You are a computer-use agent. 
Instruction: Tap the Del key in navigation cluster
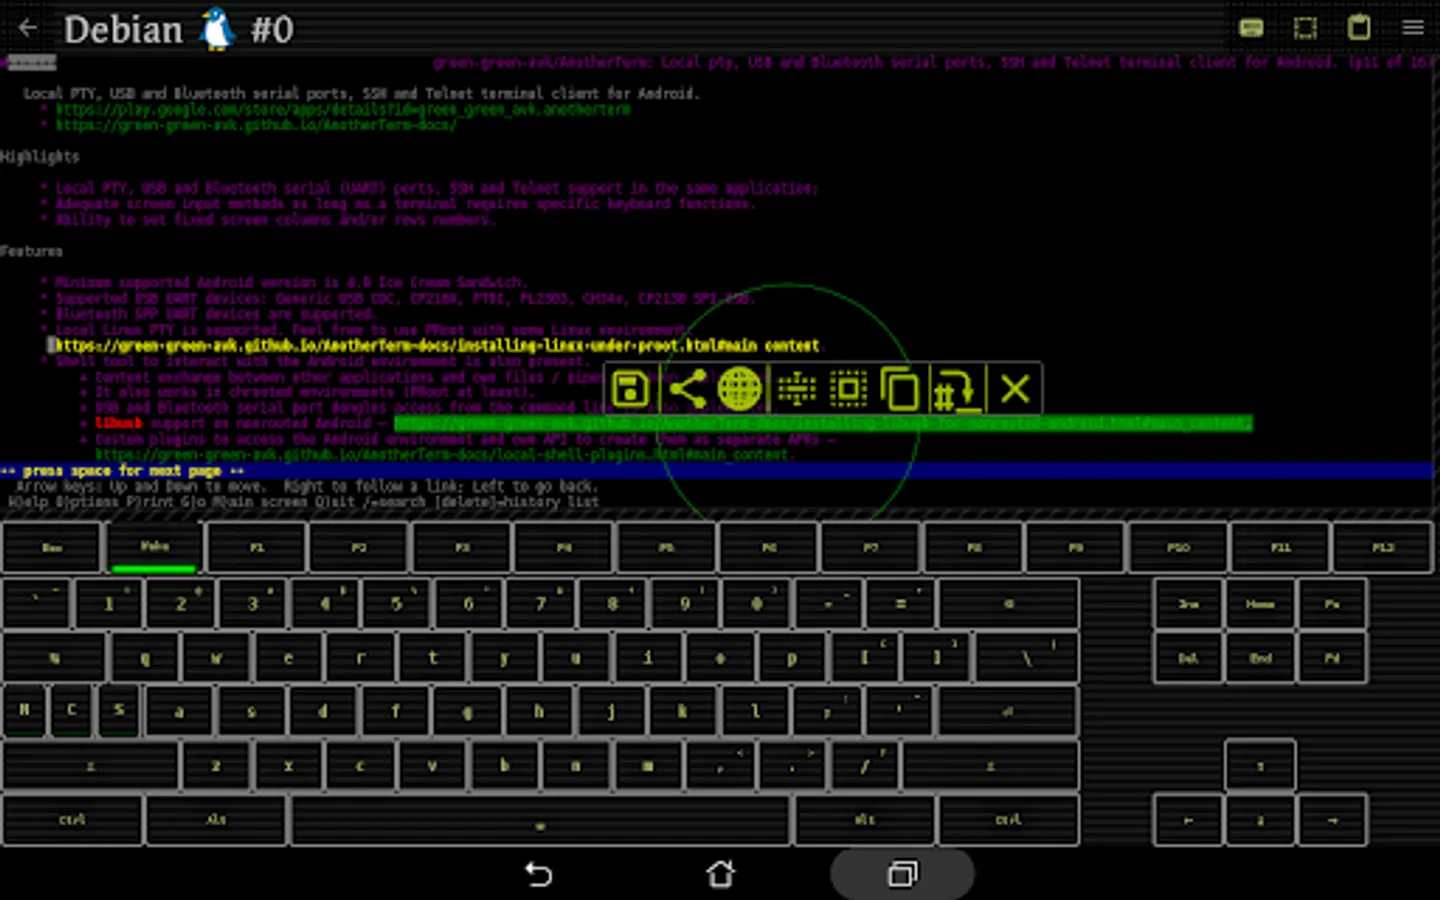(1189, 658)
